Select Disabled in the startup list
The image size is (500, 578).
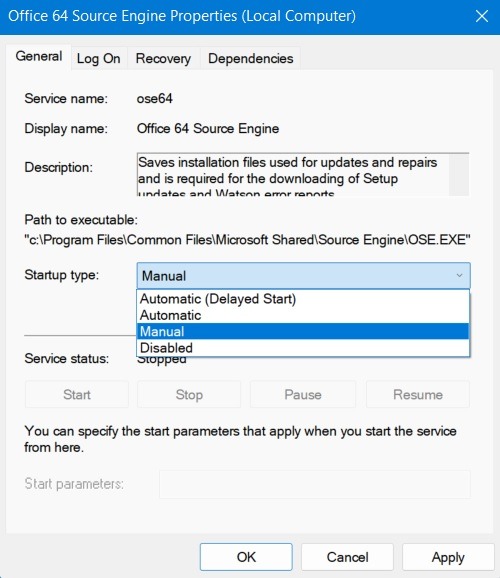tap(303, 348)
